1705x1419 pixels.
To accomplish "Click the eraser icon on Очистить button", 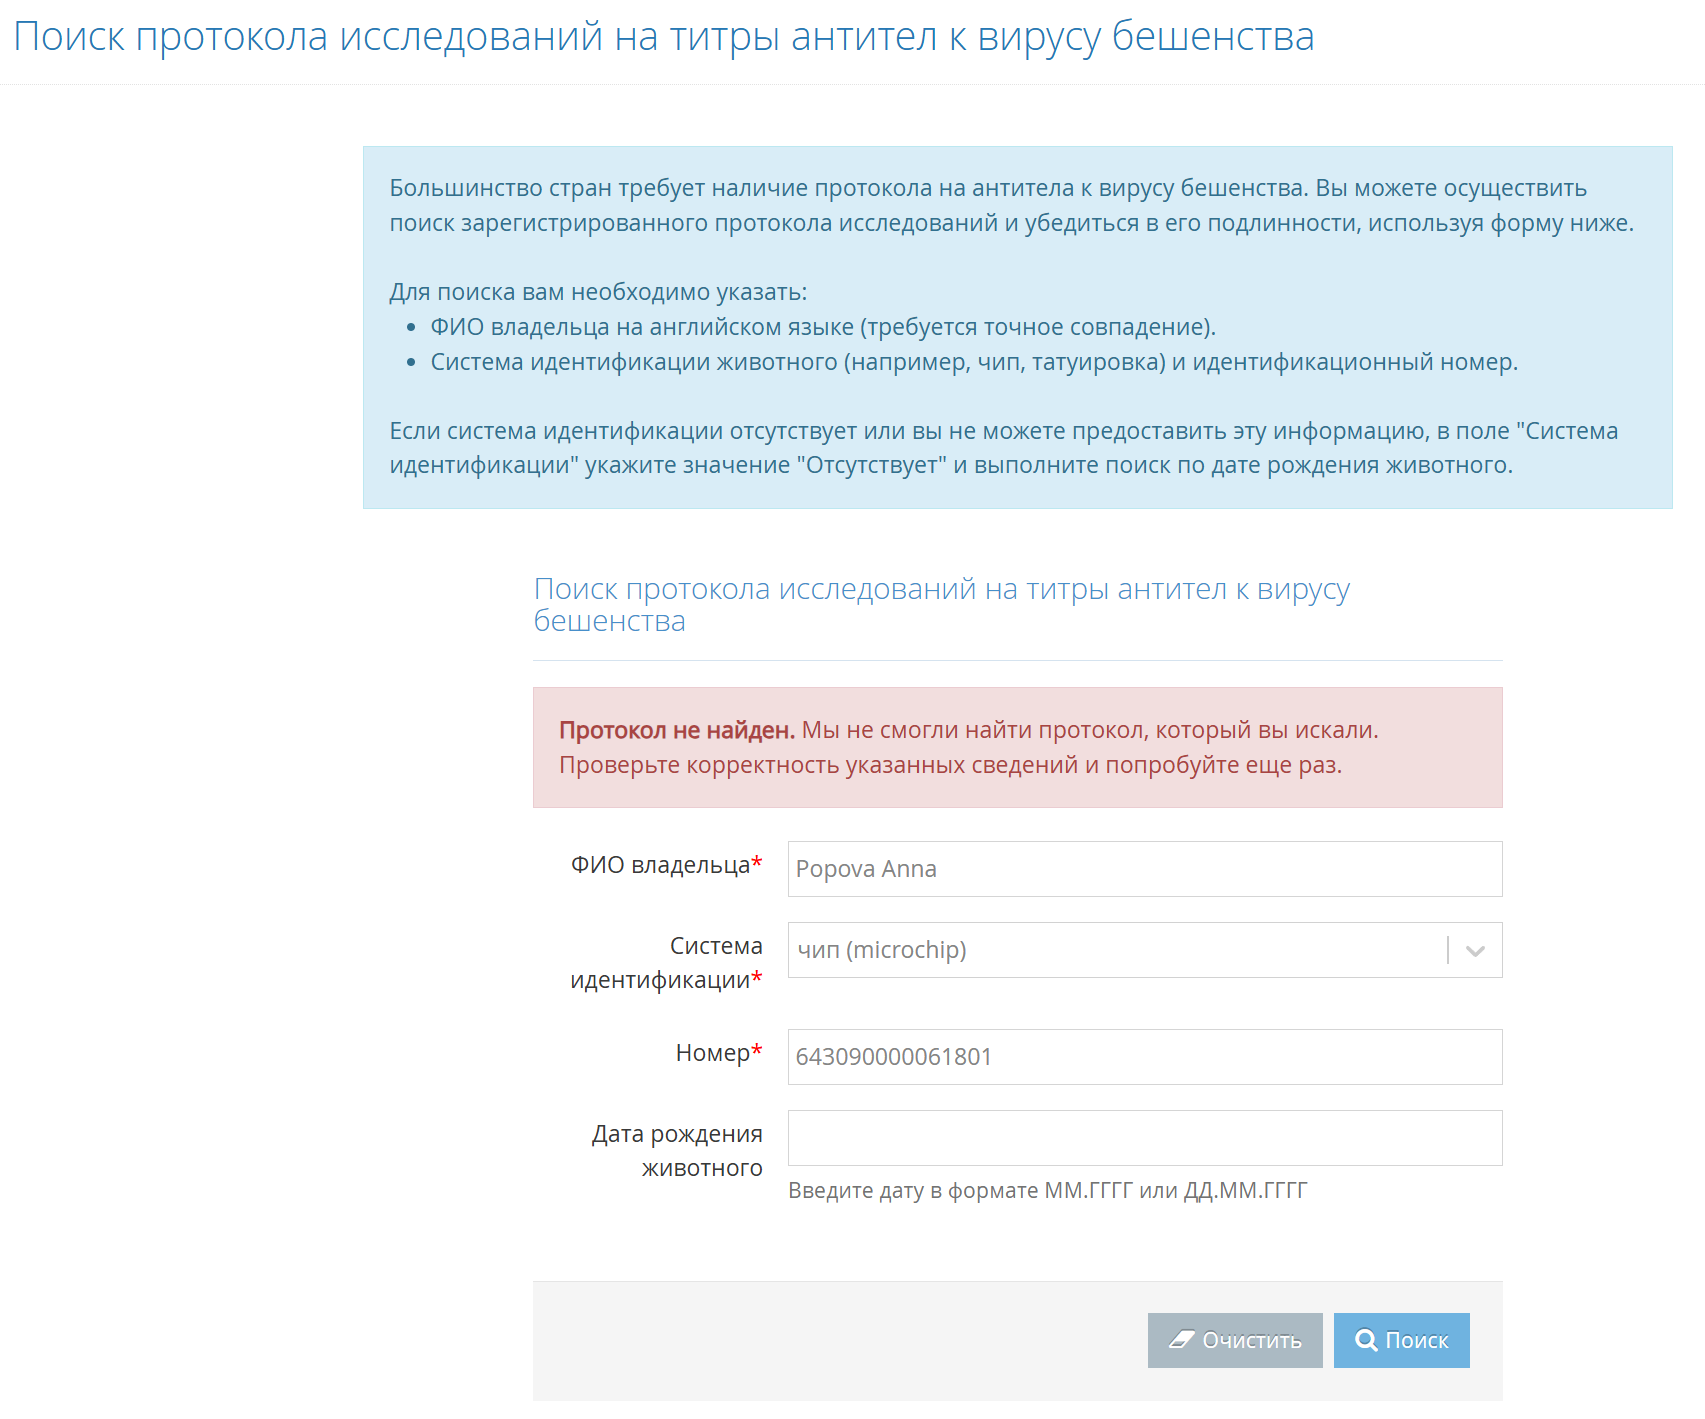I will (1182, 1340).
